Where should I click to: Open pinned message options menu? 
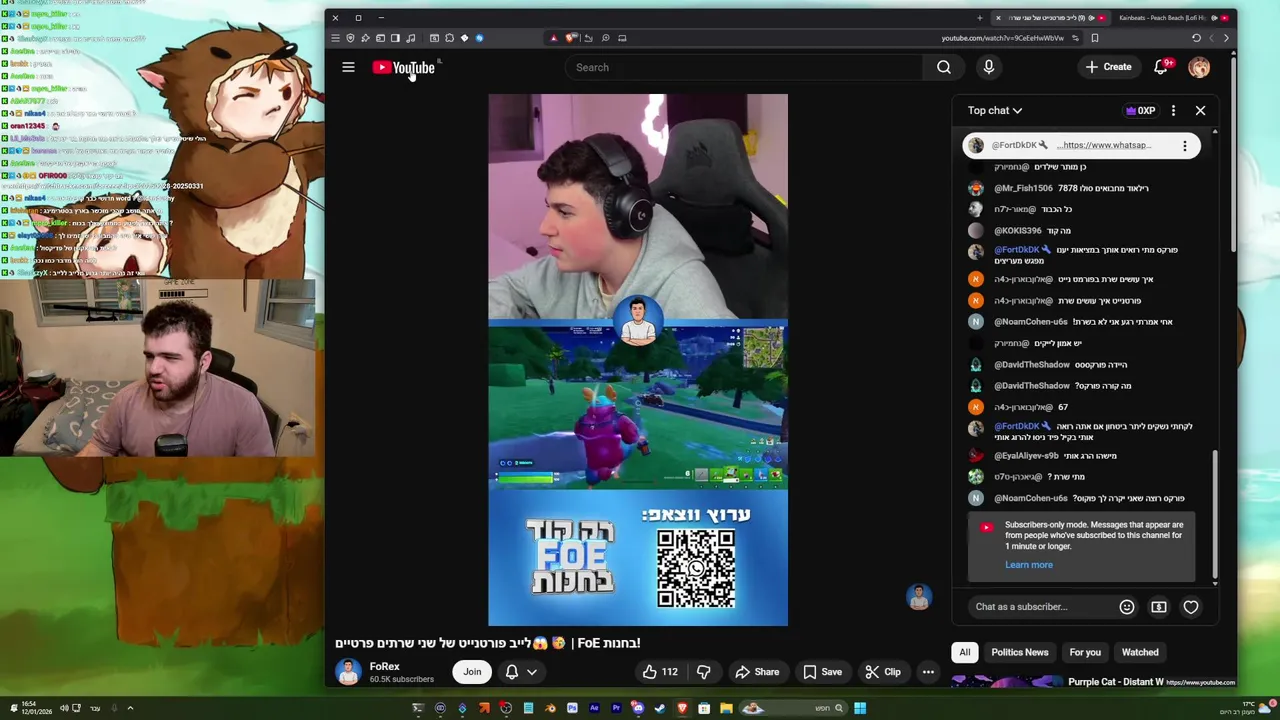click(1185, 145)
